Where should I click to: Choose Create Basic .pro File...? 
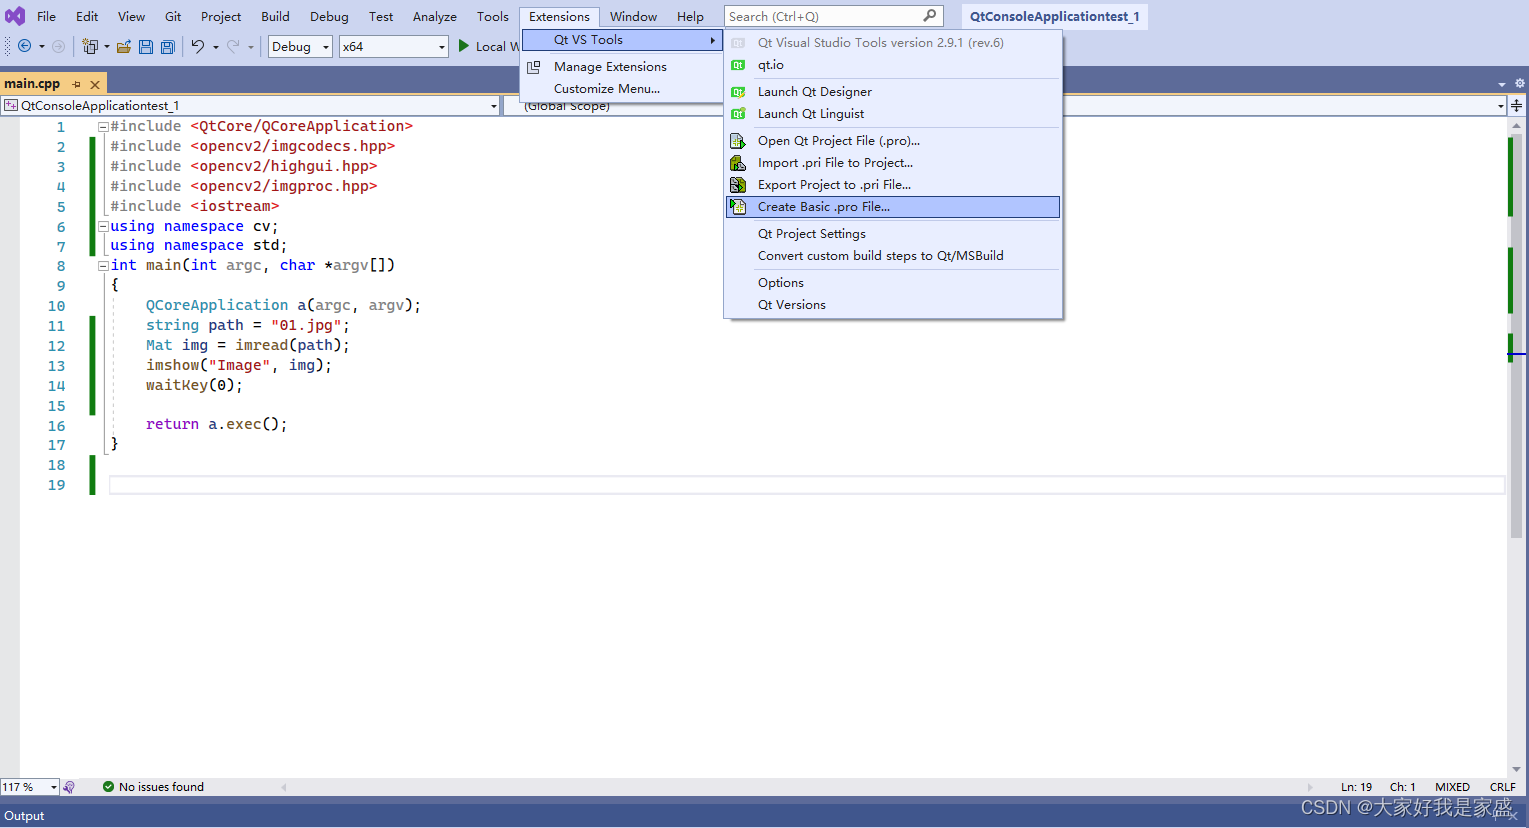coord(893,207)
